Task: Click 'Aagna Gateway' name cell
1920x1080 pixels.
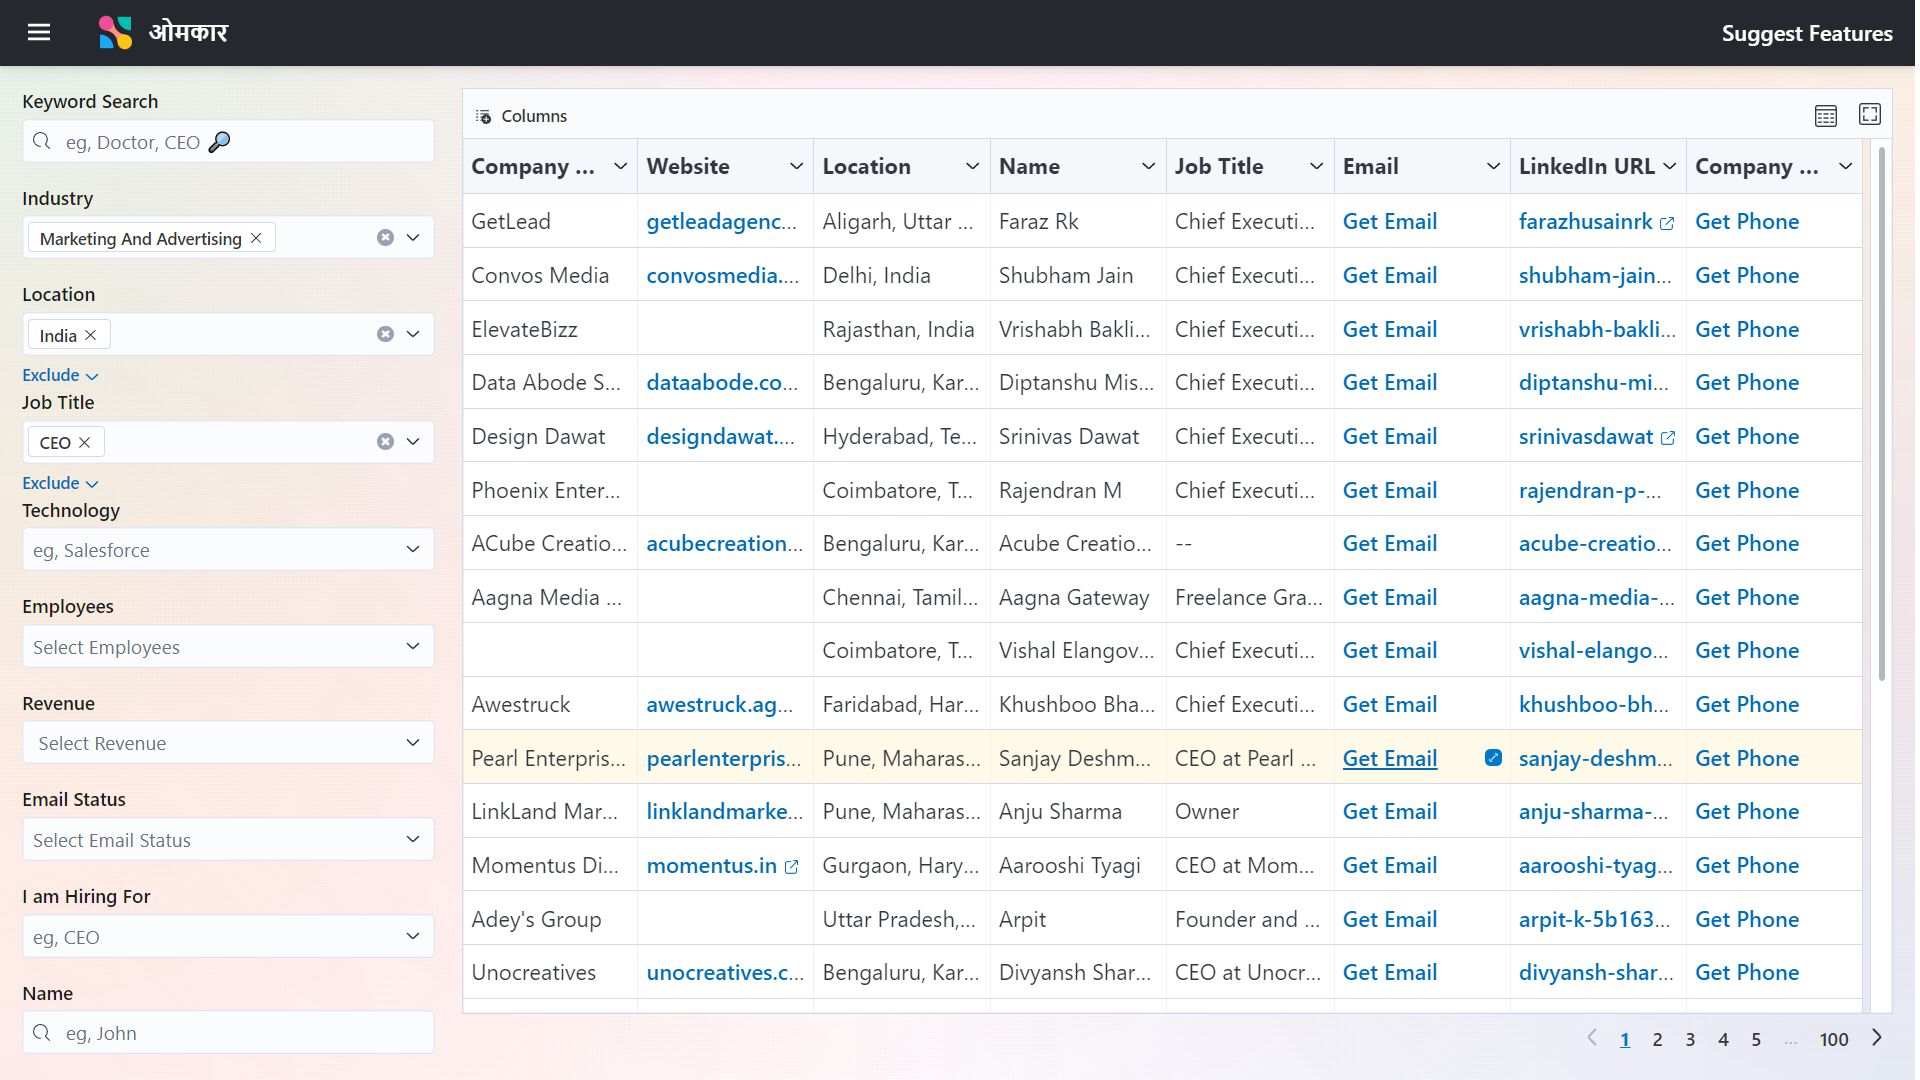Action: (x=1077, y=598)
